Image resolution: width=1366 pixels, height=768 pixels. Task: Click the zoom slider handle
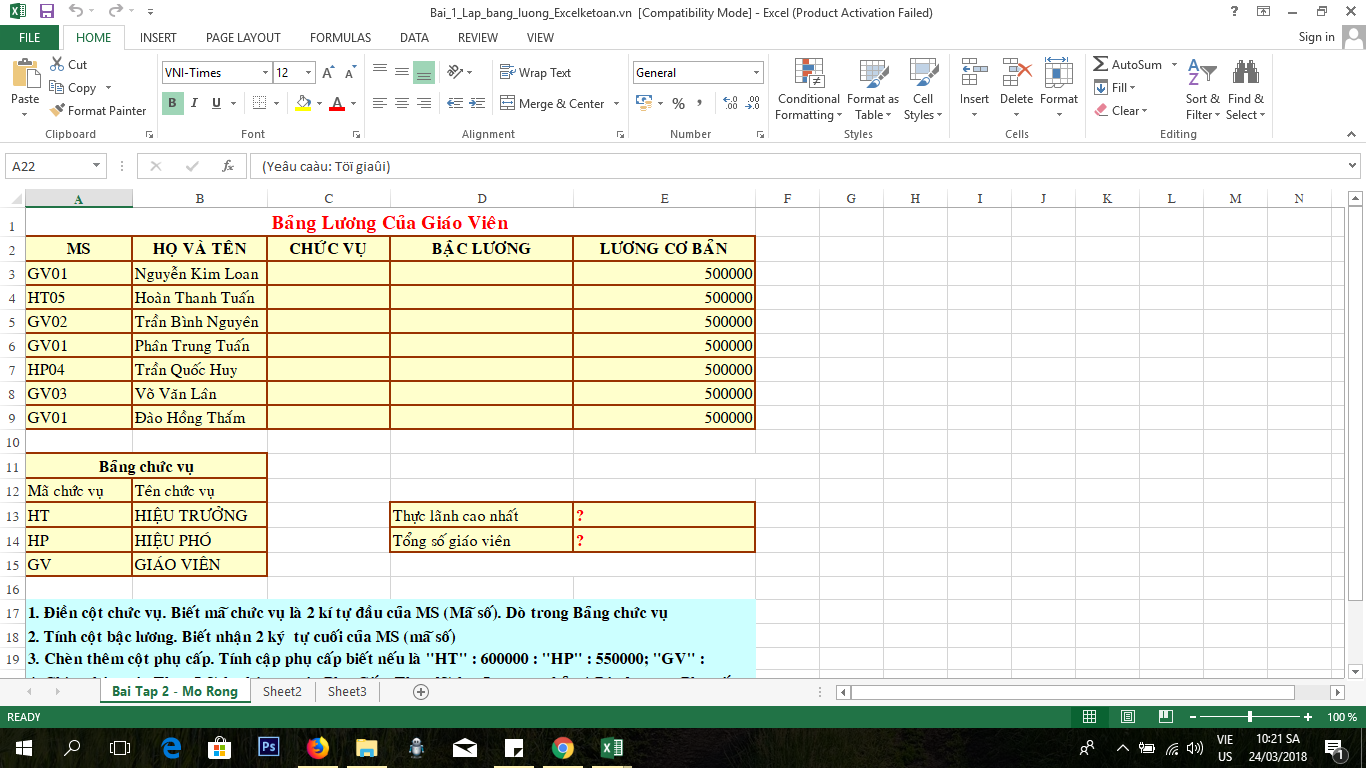pyautogui.click(x=1250, y=717)
